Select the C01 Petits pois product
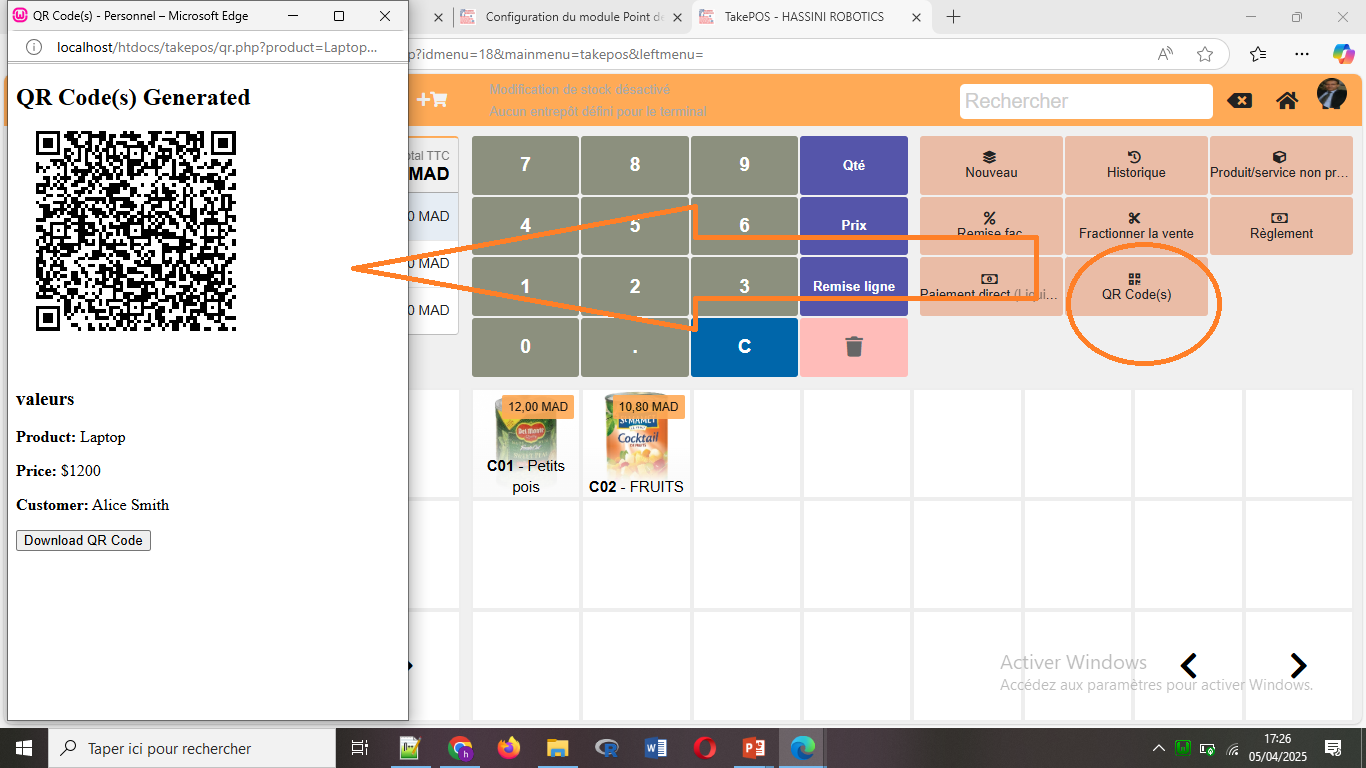The image size is (1366, 768). point(526,443)
